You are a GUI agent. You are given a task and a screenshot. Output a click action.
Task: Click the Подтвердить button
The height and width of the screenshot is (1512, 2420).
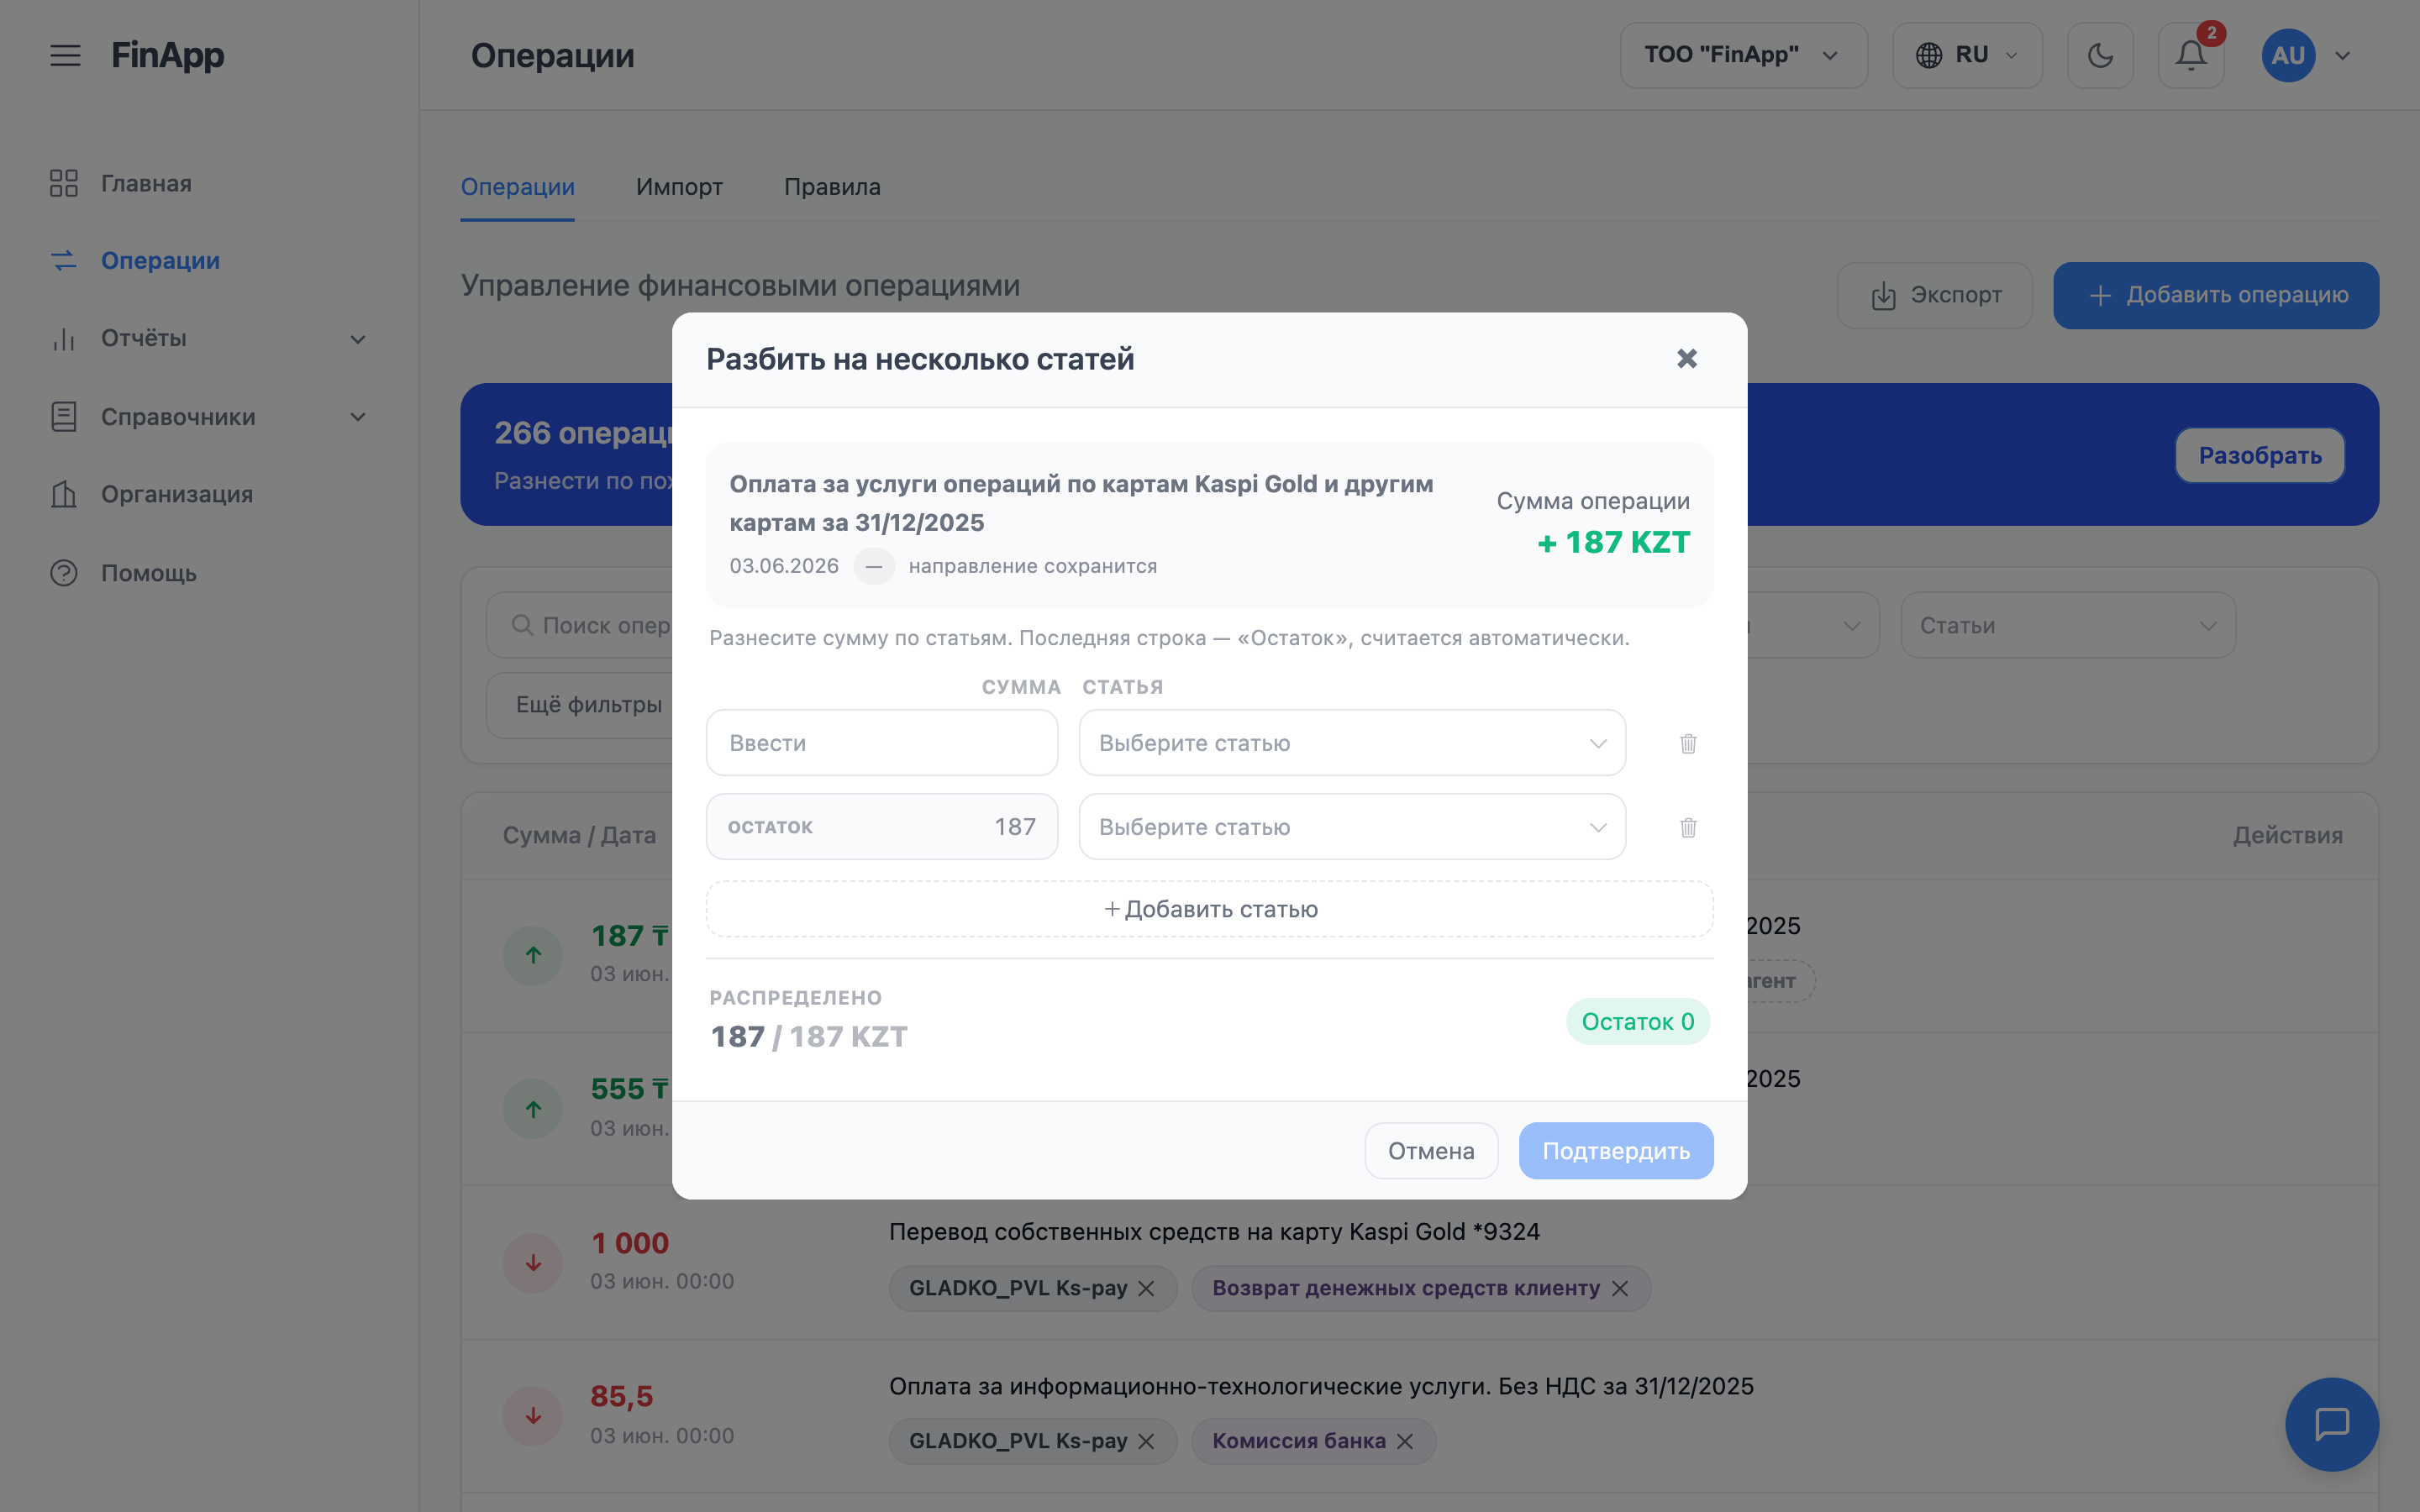coord(1616,1151)
